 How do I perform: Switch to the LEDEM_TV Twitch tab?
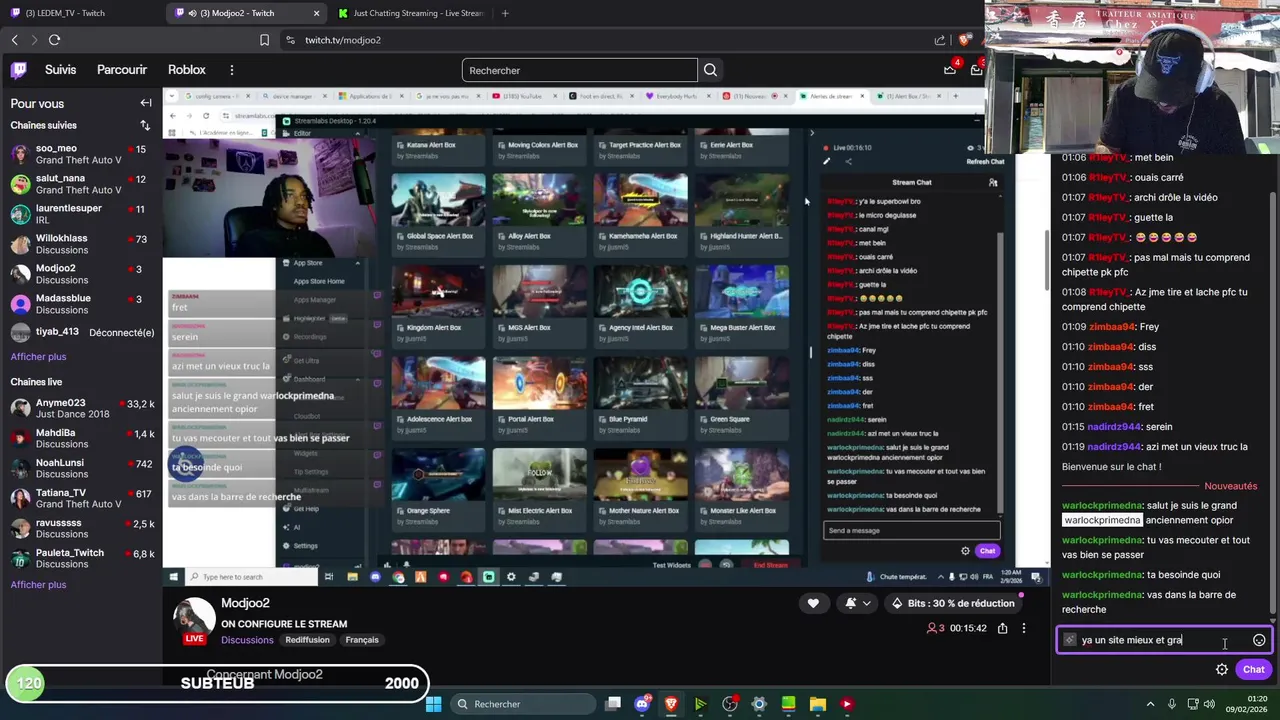[80, 13]
